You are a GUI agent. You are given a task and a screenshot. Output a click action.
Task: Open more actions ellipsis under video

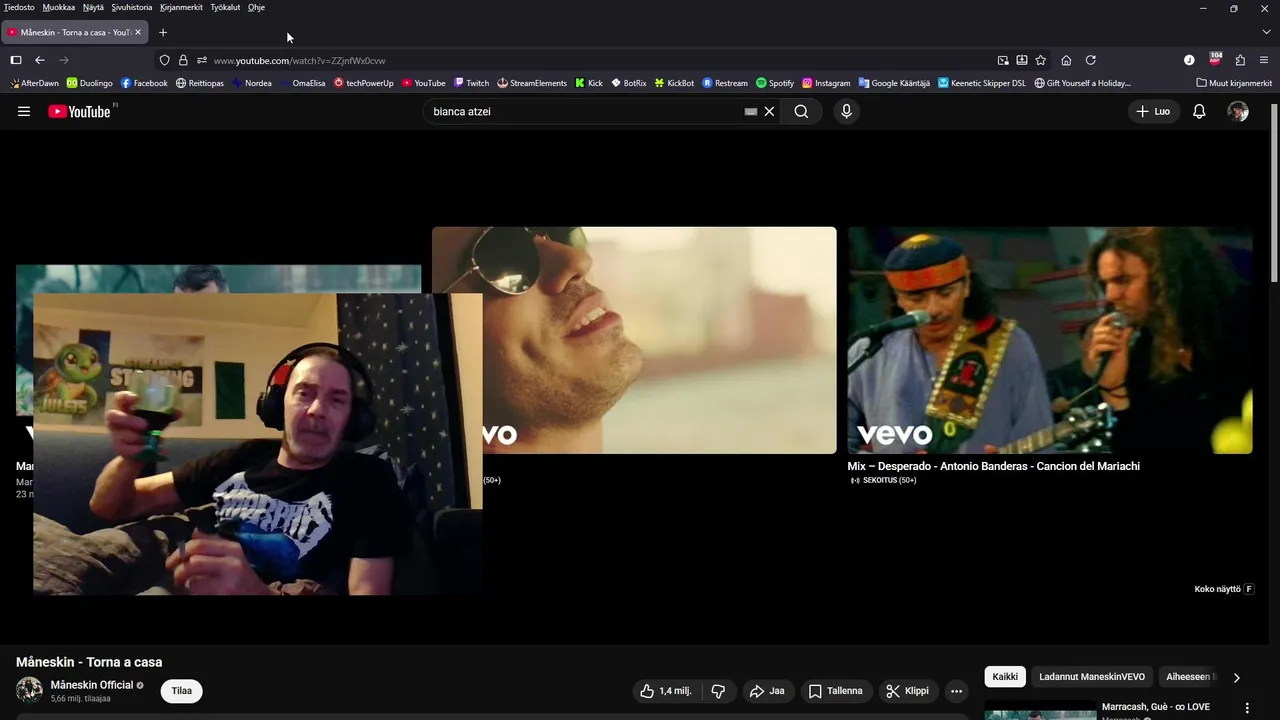(x=956, y=691)
